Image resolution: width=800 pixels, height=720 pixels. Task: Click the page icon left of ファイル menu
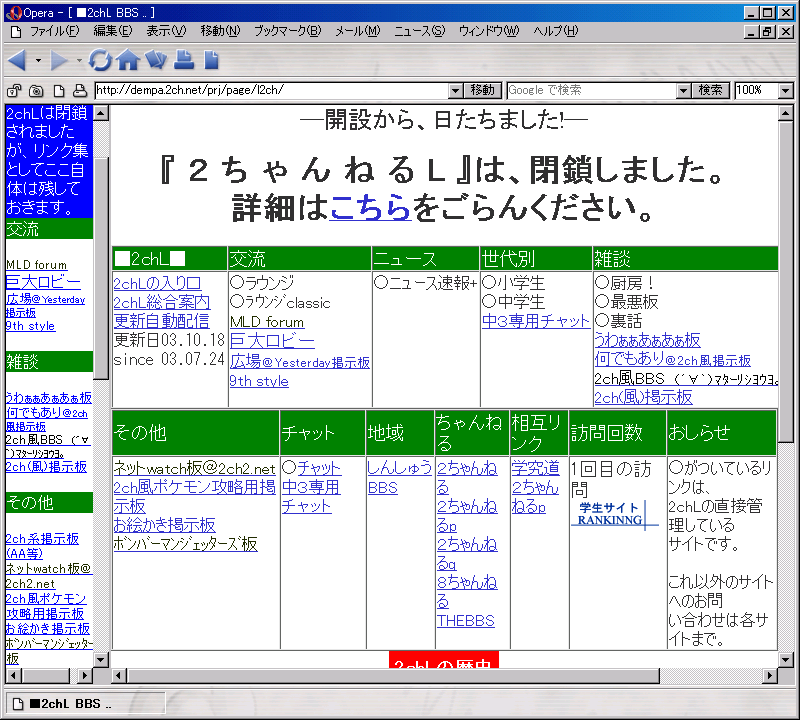click(x=16, y=32)
